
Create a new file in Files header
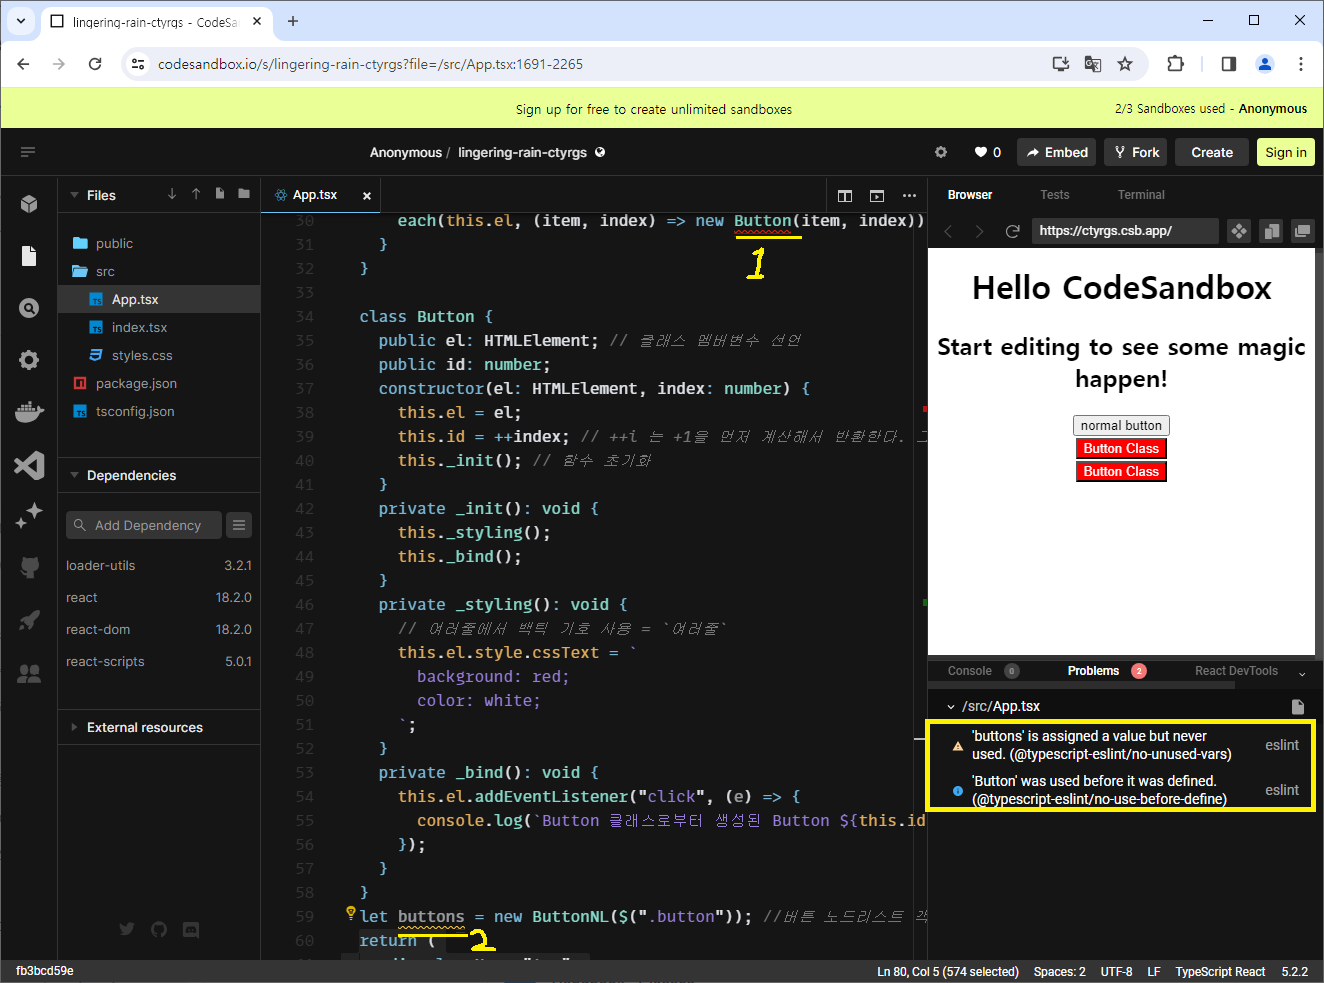point(220,194)
